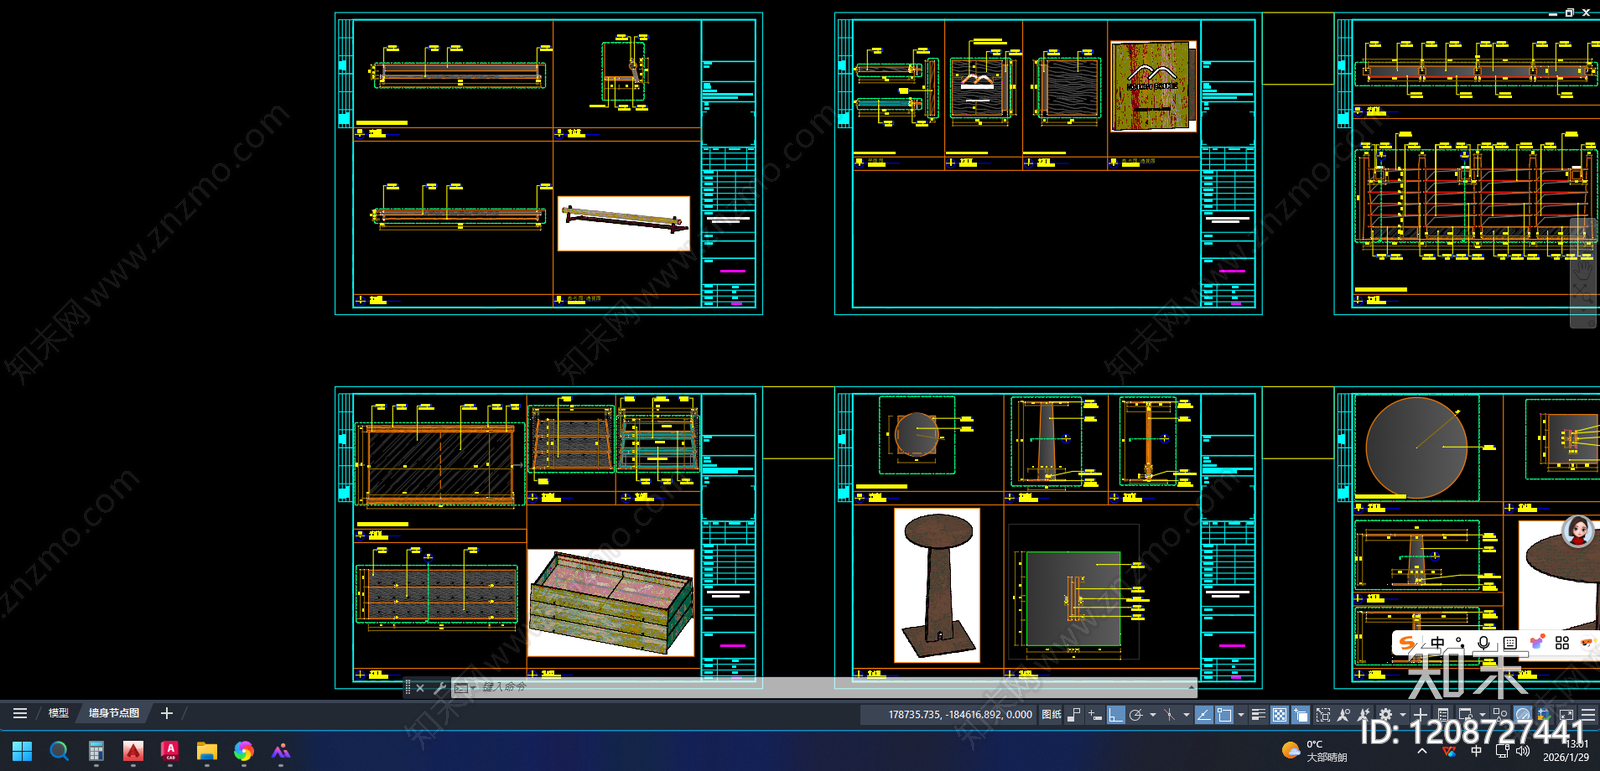Switch to the 模型 model tab
This screenshot has height=771, width=1600.
click(x=59, y=713)
